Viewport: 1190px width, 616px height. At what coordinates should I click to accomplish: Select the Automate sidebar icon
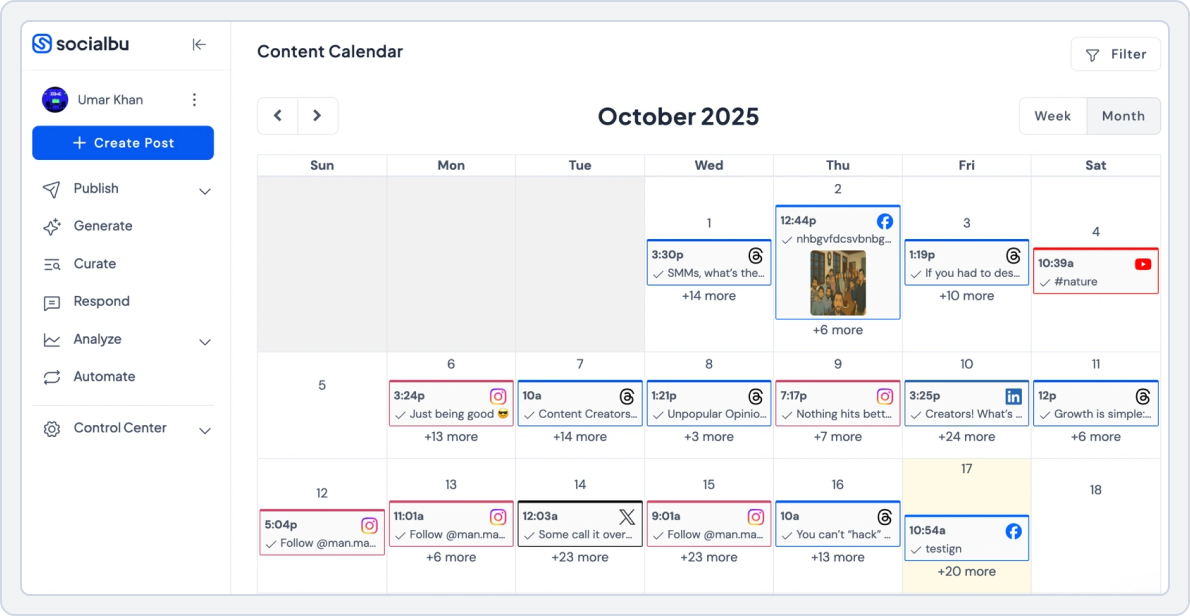click(52, 377)
